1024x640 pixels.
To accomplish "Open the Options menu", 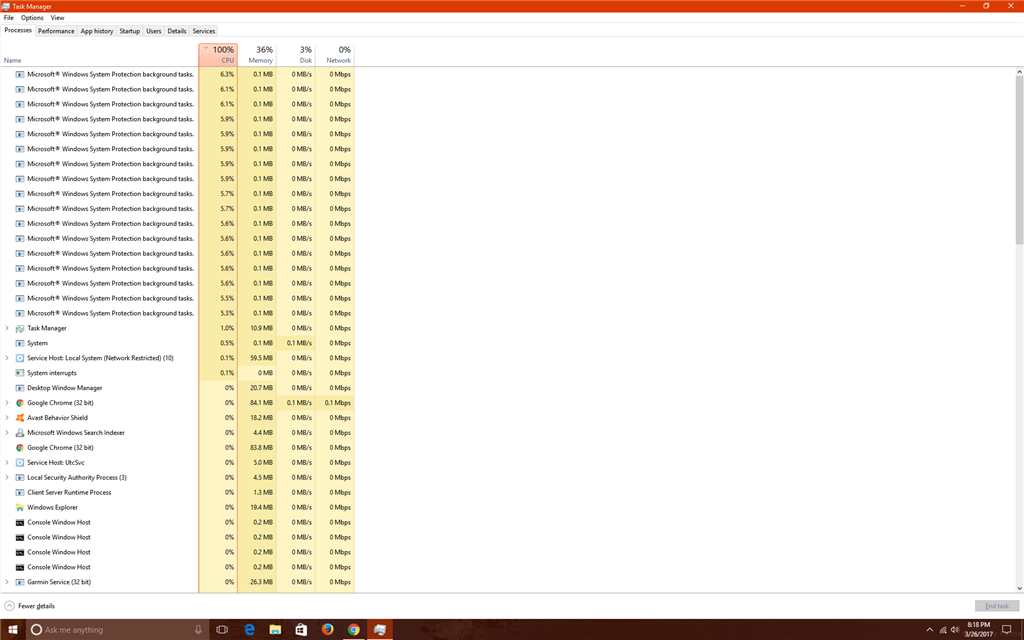I will coord(32,18).
